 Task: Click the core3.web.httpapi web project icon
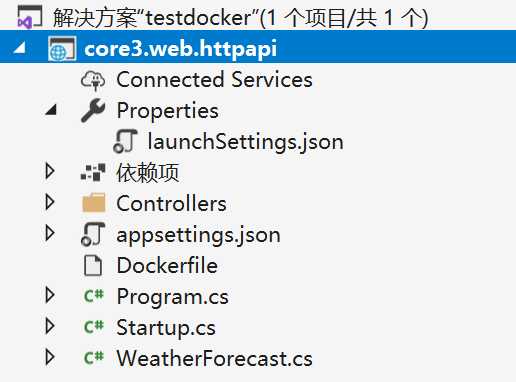[62, 49]
